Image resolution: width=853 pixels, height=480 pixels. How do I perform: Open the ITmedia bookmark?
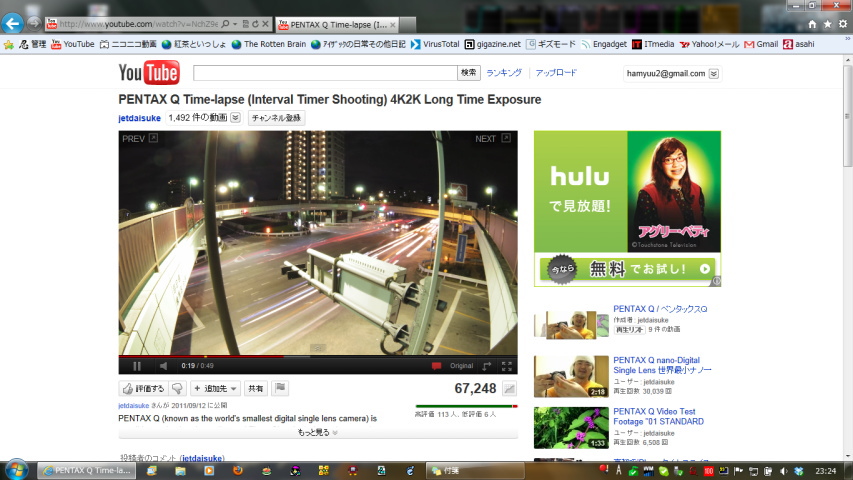[653, 44]
